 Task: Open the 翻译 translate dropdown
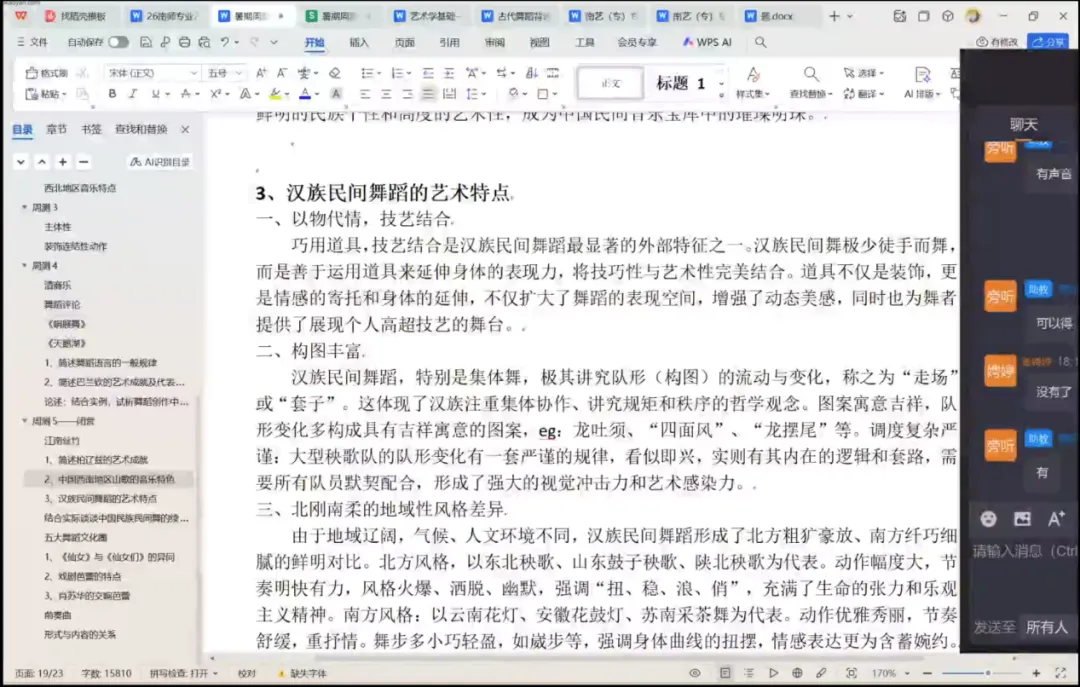864,94
